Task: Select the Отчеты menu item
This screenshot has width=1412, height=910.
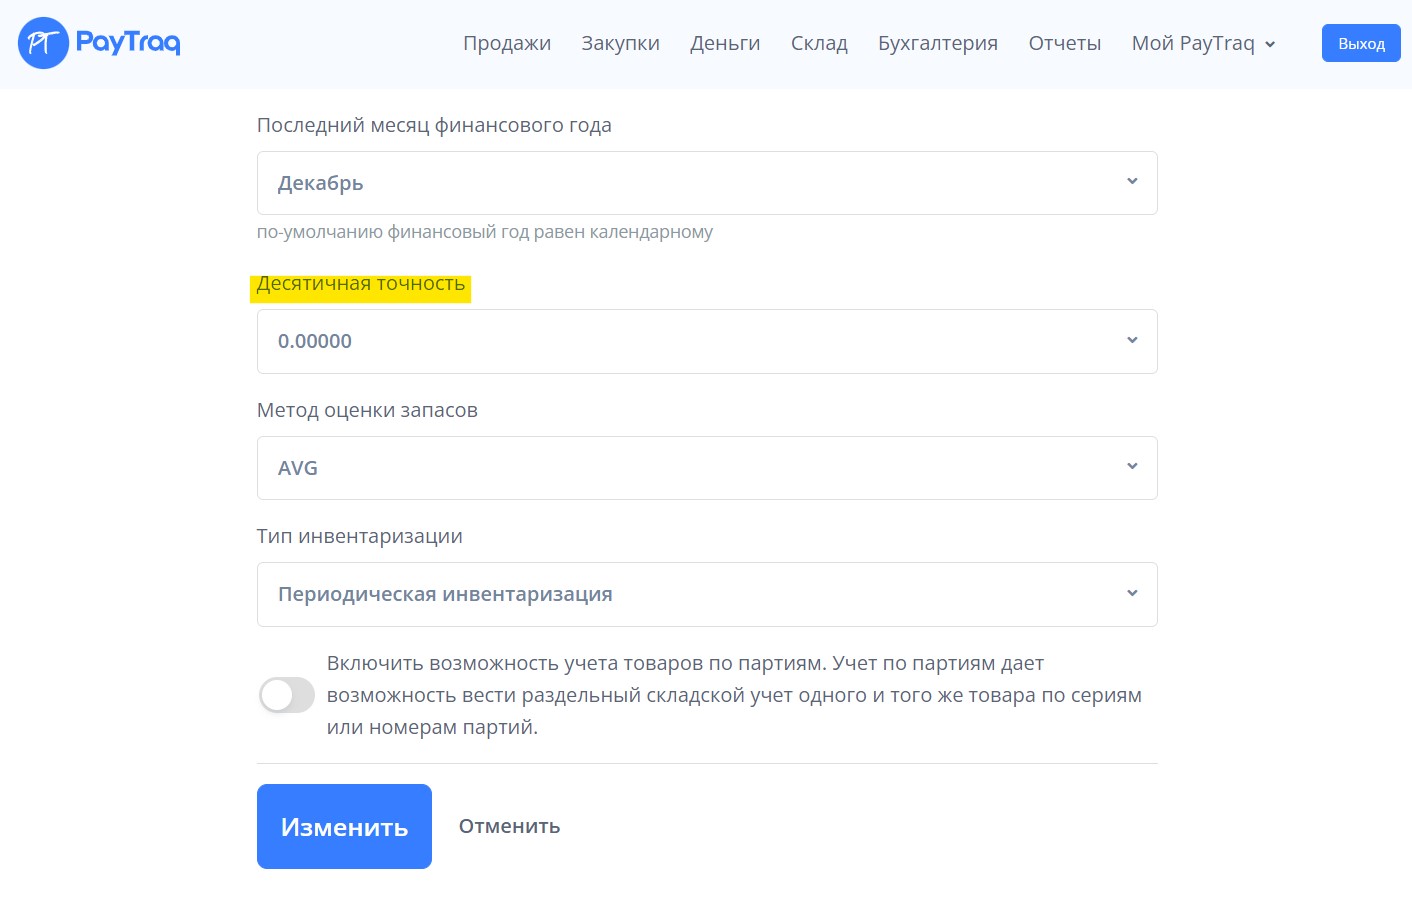Action: [1065, 43]
